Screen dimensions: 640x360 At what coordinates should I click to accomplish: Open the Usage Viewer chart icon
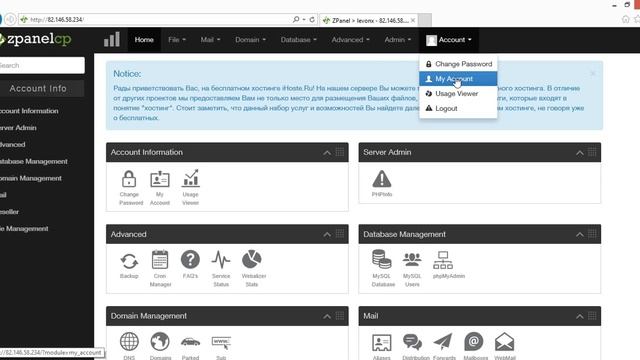point(191,178)
